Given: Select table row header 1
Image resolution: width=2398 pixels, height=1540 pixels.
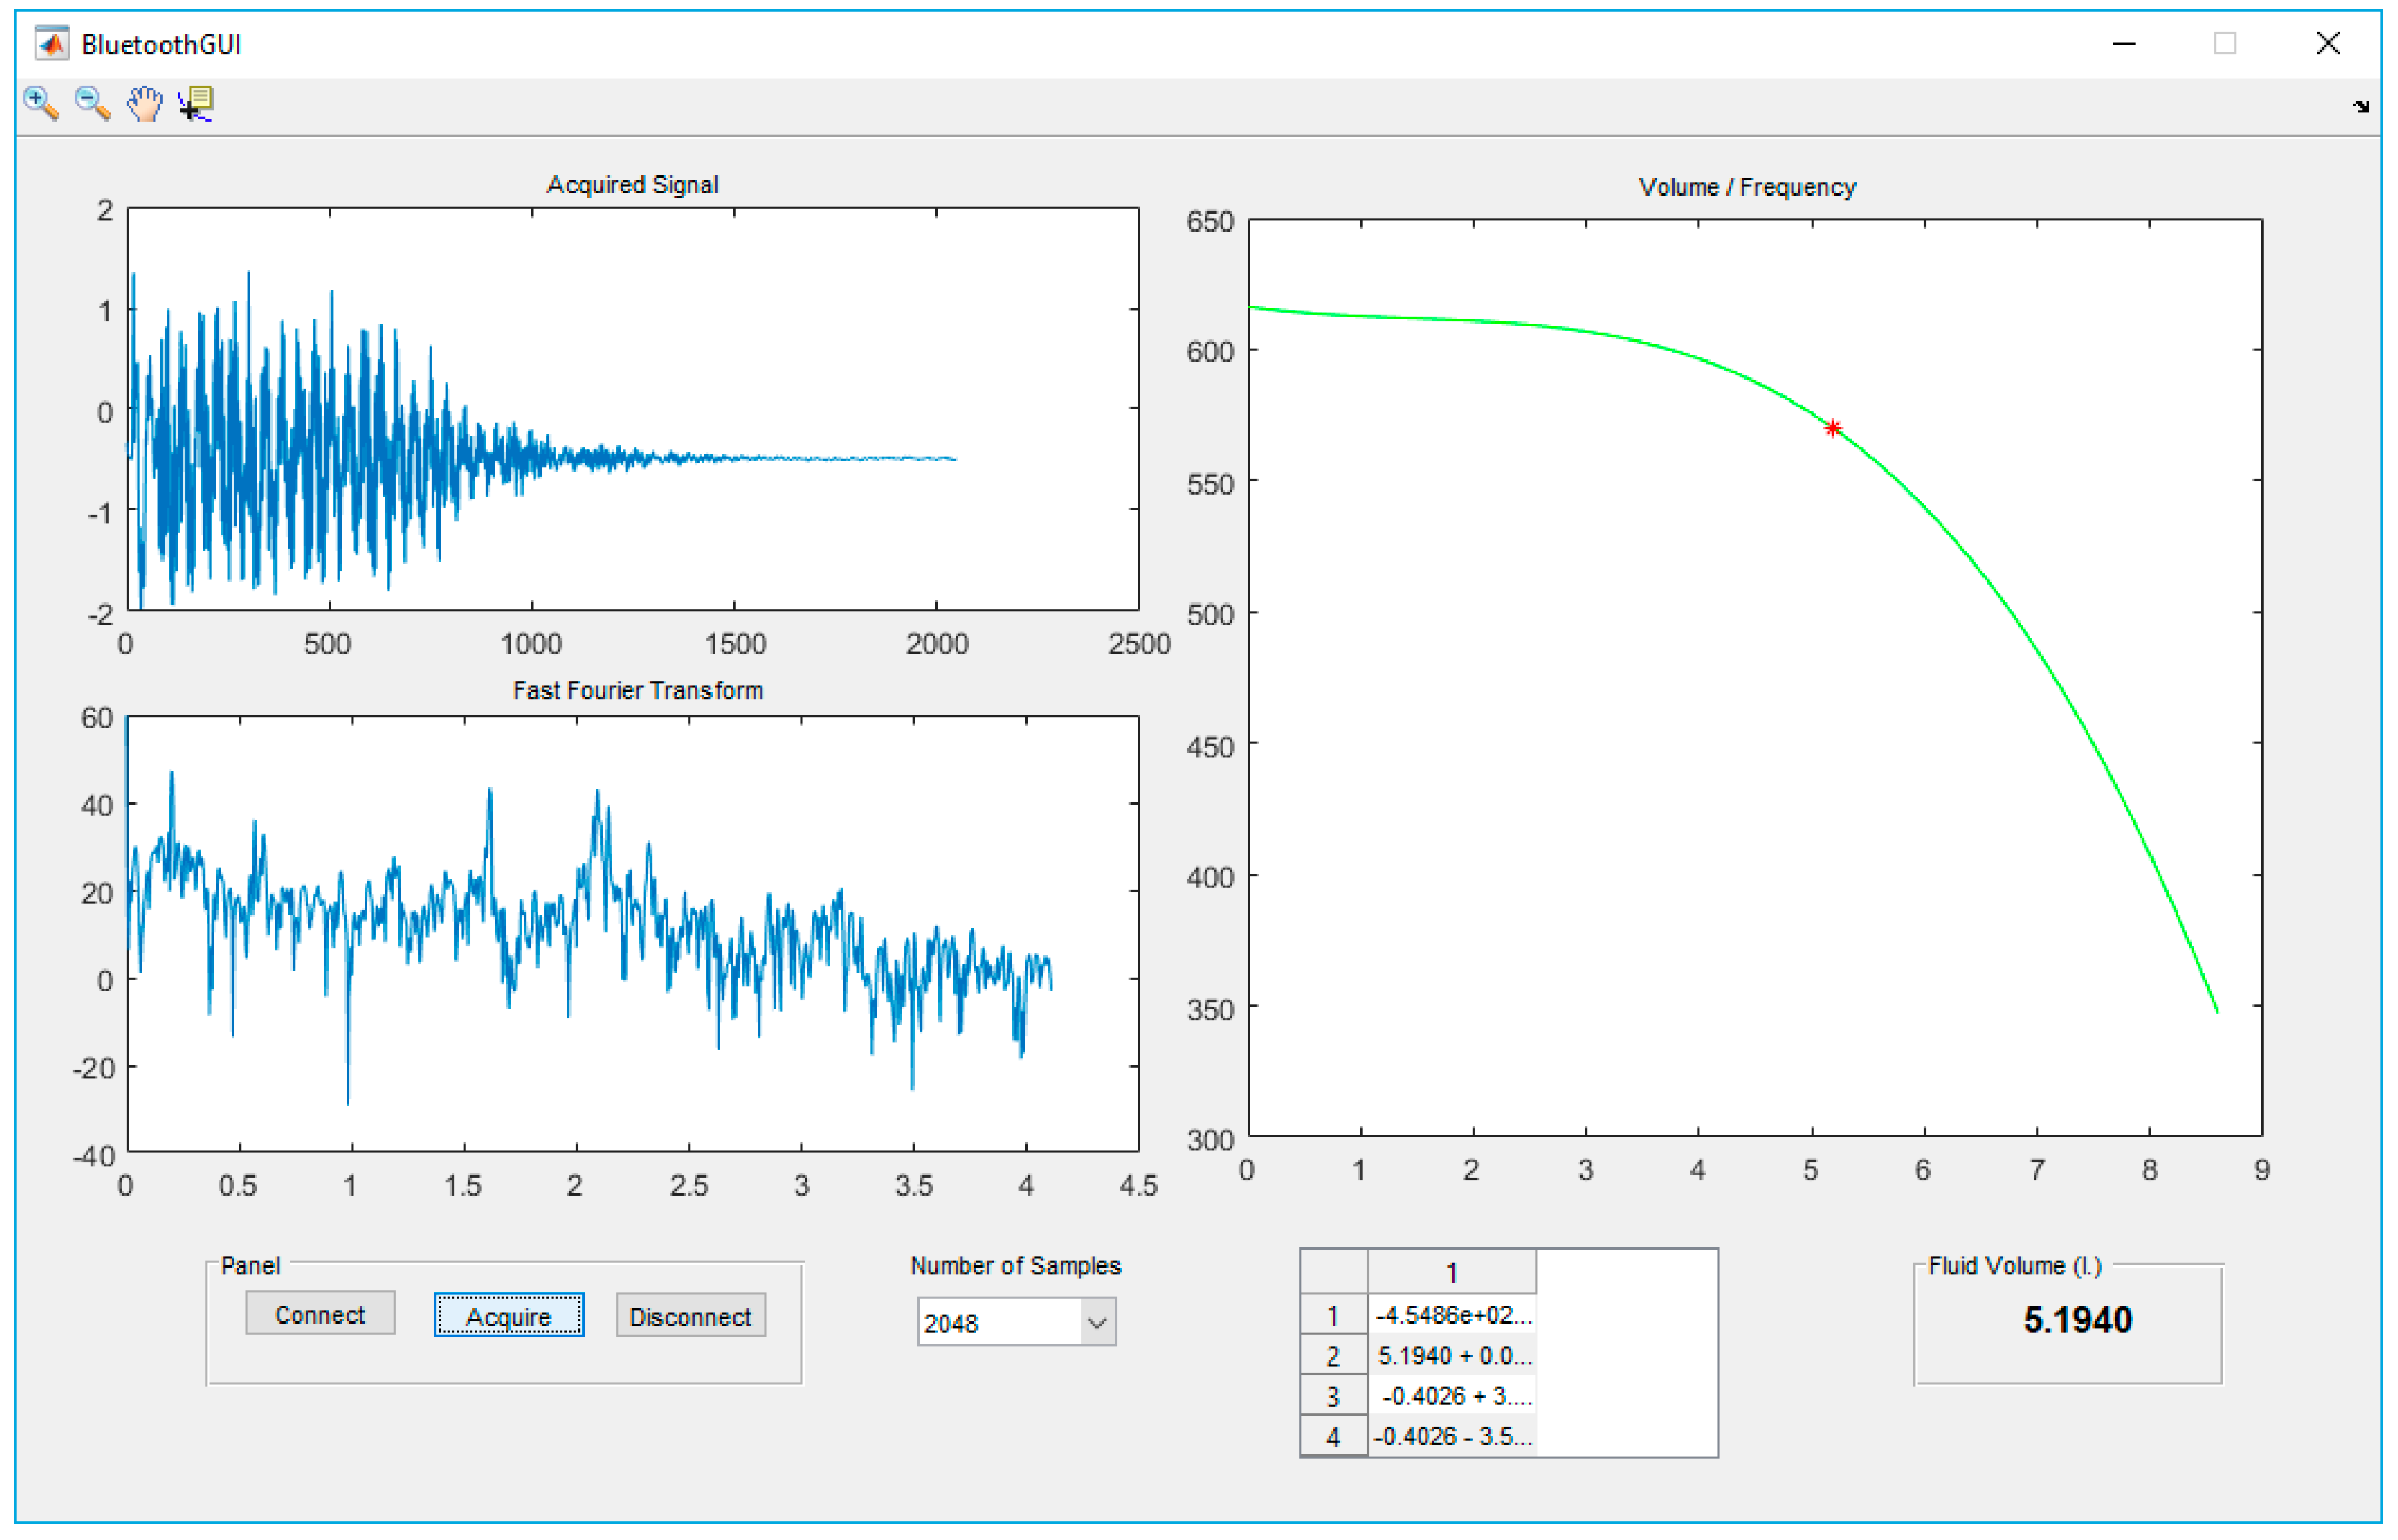Looking at the screenshot, I should point(1333,1315).
